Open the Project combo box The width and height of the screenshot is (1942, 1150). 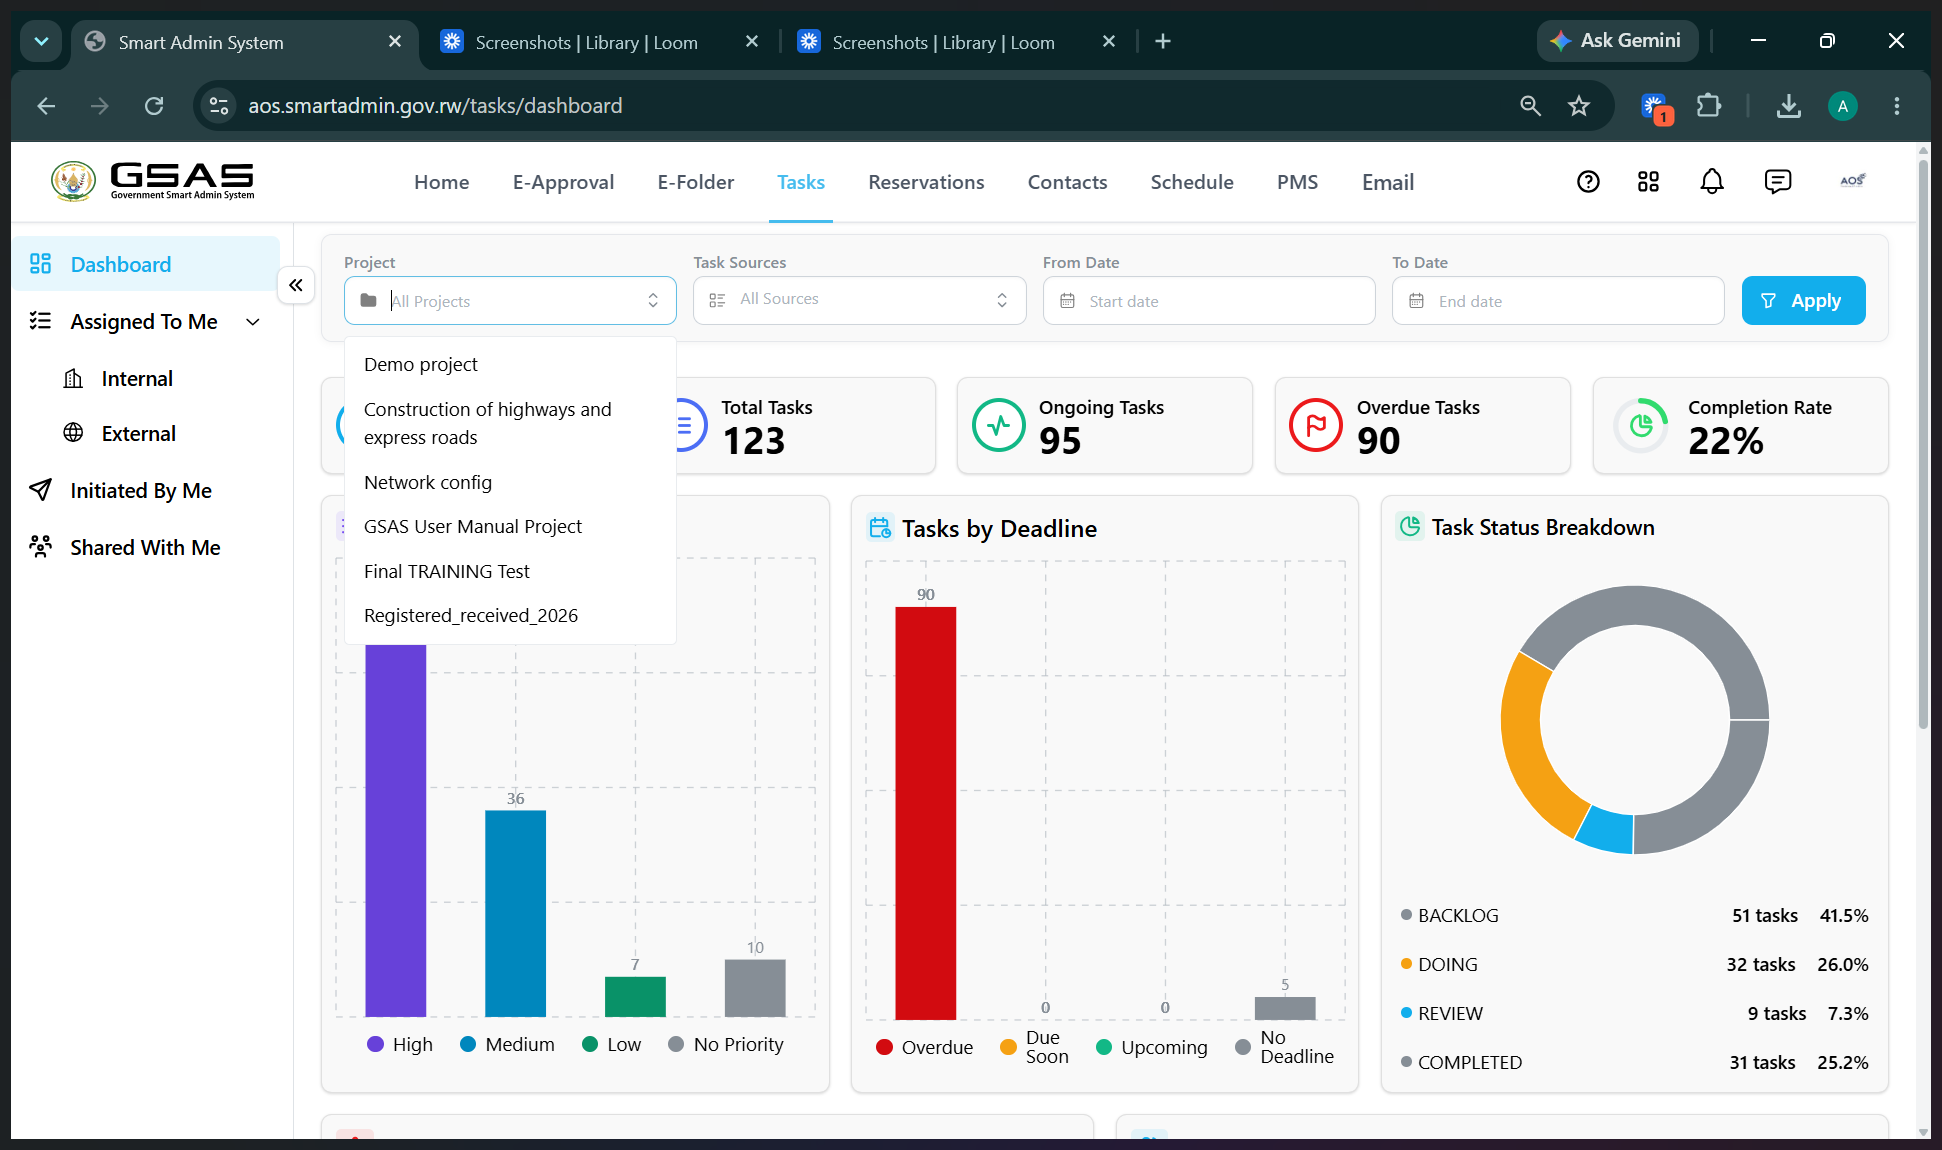pyautogui.click(x=510, y=301)
